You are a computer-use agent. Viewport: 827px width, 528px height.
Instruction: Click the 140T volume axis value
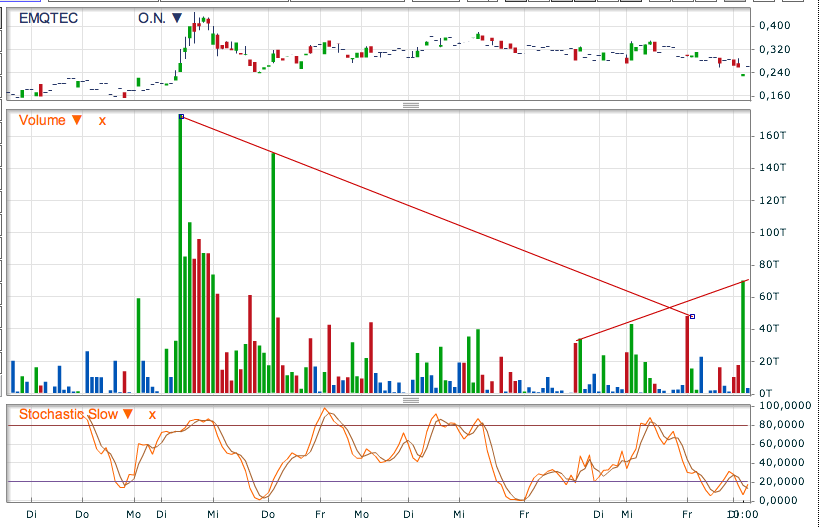point(773,168)
